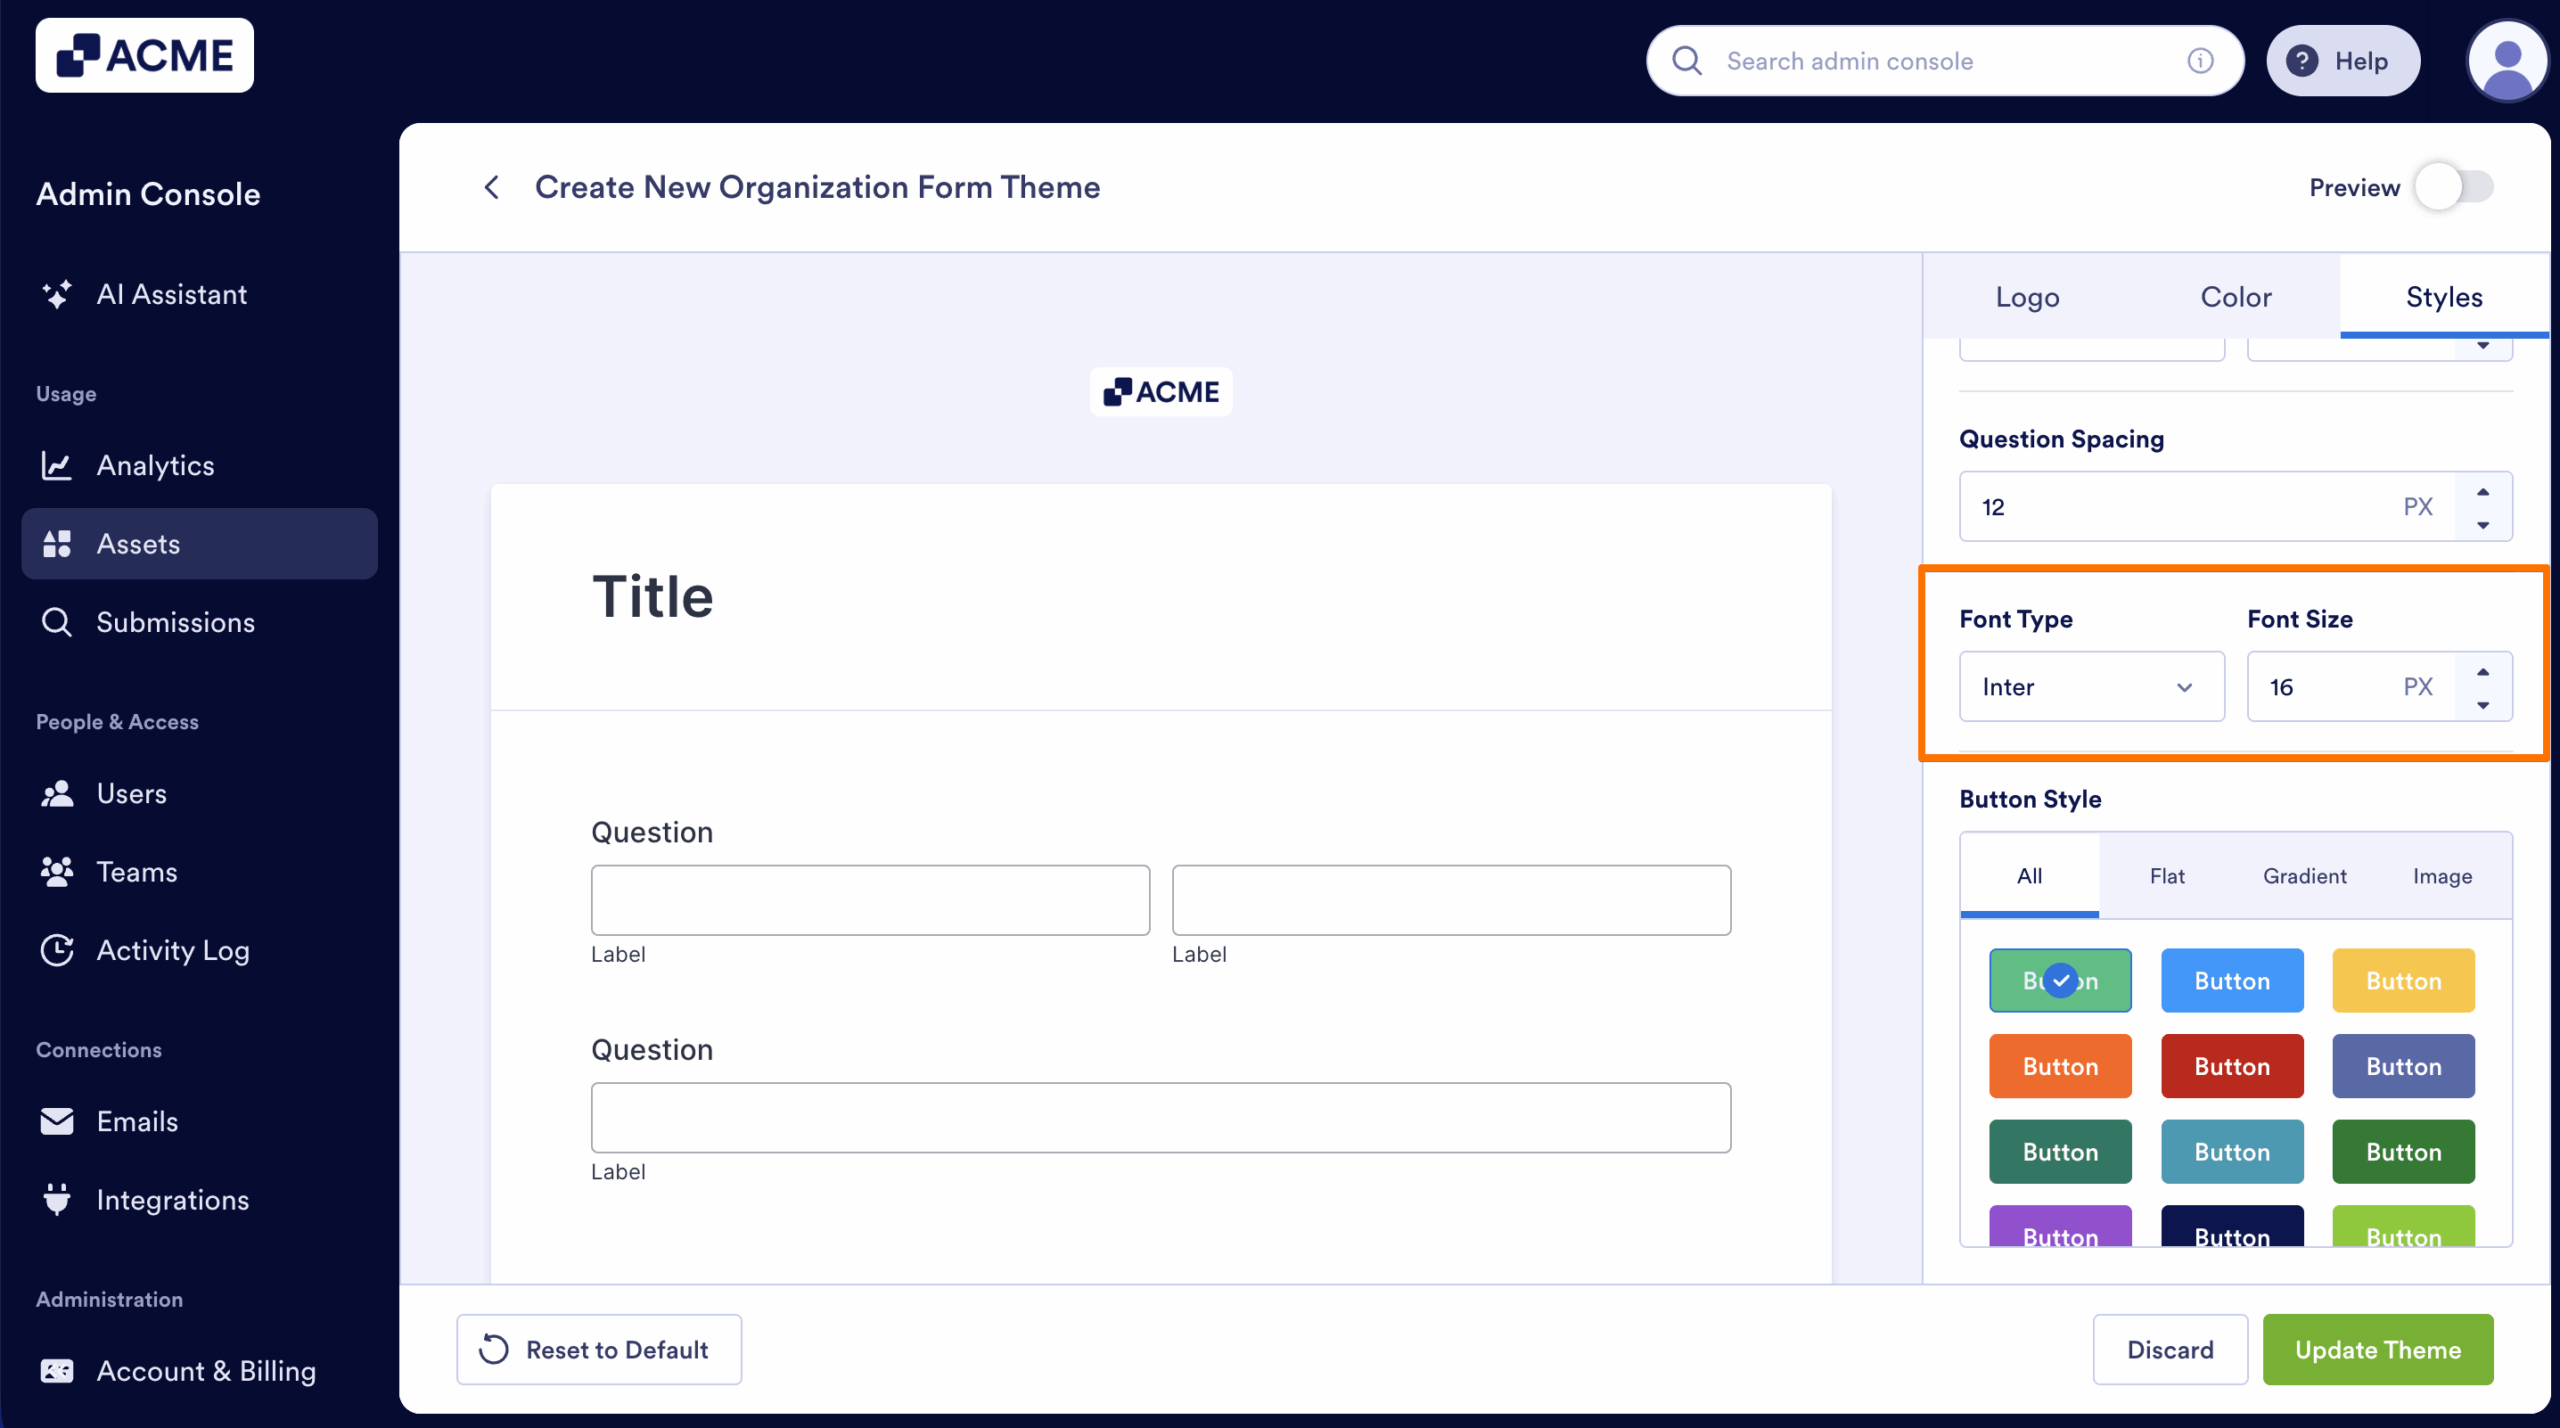Click the Submissions magnifier icon

tap(57, 621)
